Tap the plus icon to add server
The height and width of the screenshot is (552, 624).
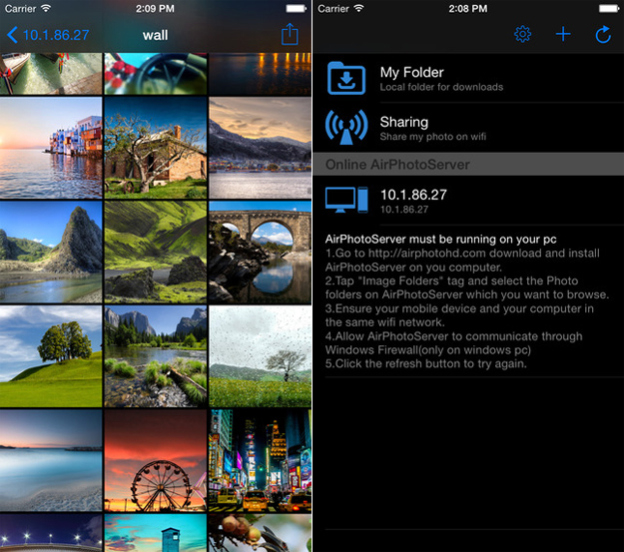[563, 35]
